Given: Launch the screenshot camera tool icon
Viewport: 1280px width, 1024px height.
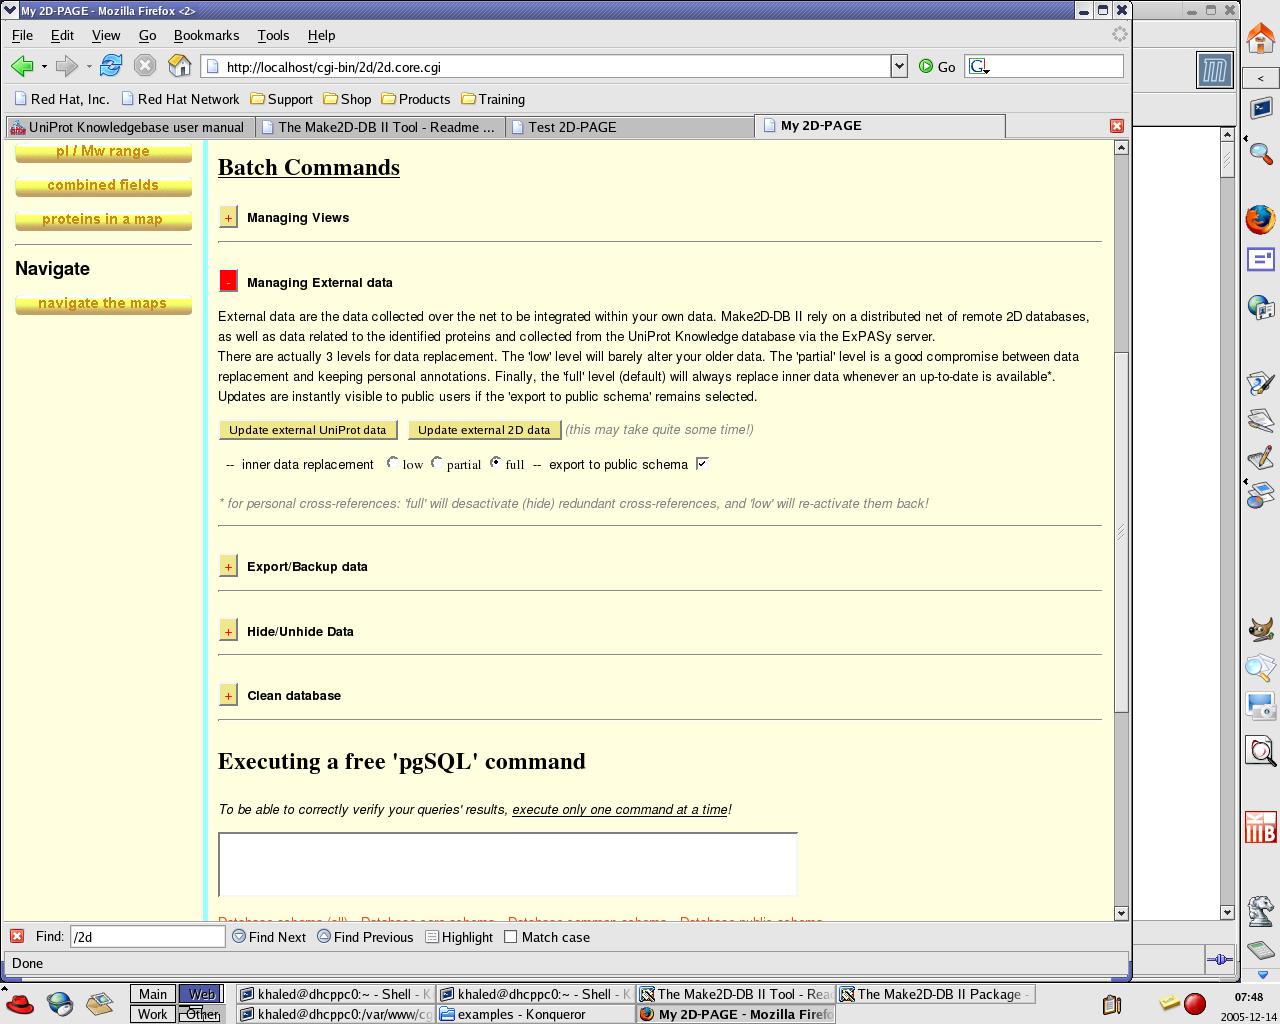Looking at the screenshot, I should 1261,705.
